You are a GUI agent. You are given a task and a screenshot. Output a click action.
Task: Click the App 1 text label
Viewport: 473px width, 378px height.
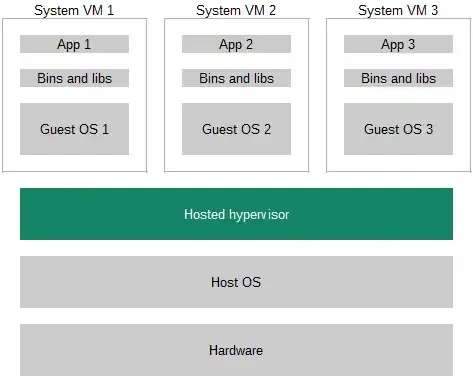pos(74,45)
